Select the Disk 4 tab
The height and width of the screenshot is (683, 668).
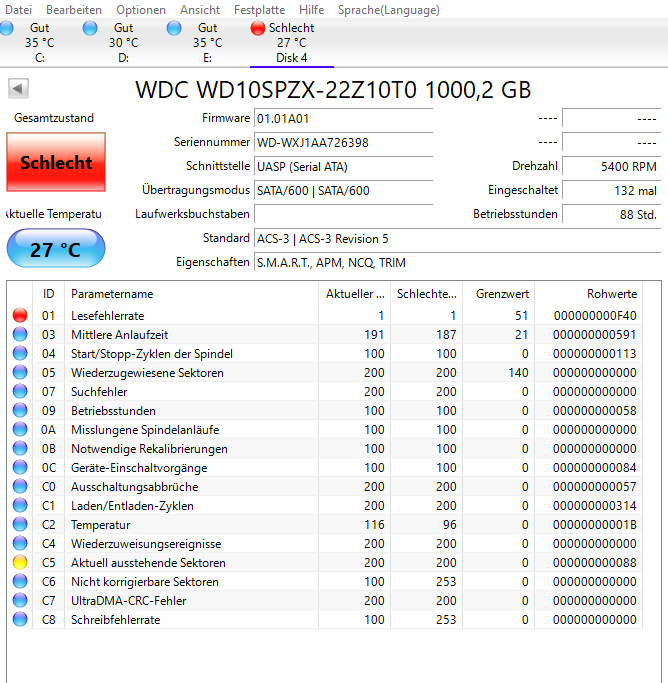coord(292,43)
